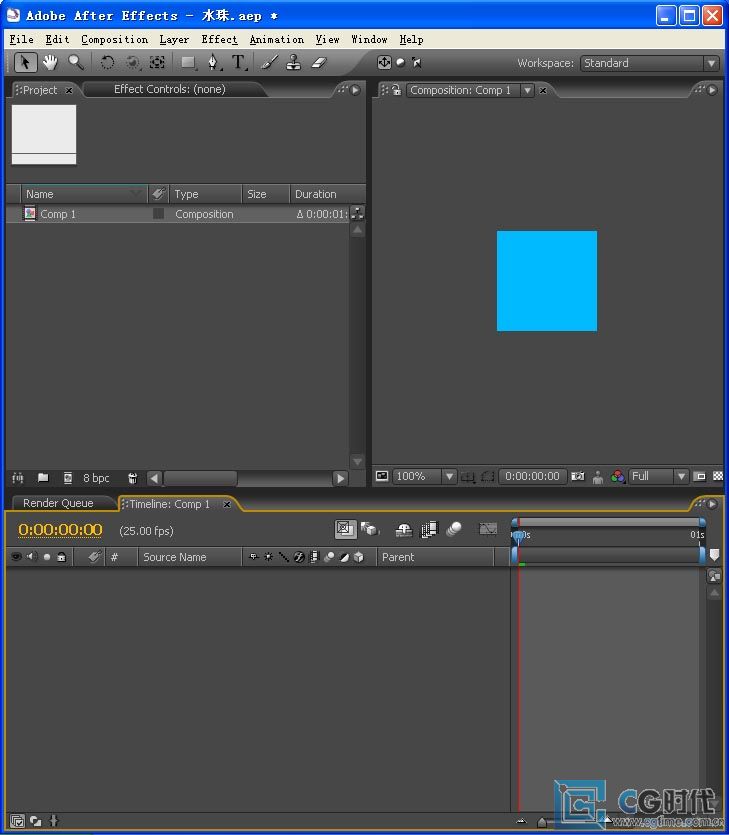Select the Zoom magnifier tool
The height and width of the screenshot is (835, 729).
pyautogui.click(x=76, y=63)
